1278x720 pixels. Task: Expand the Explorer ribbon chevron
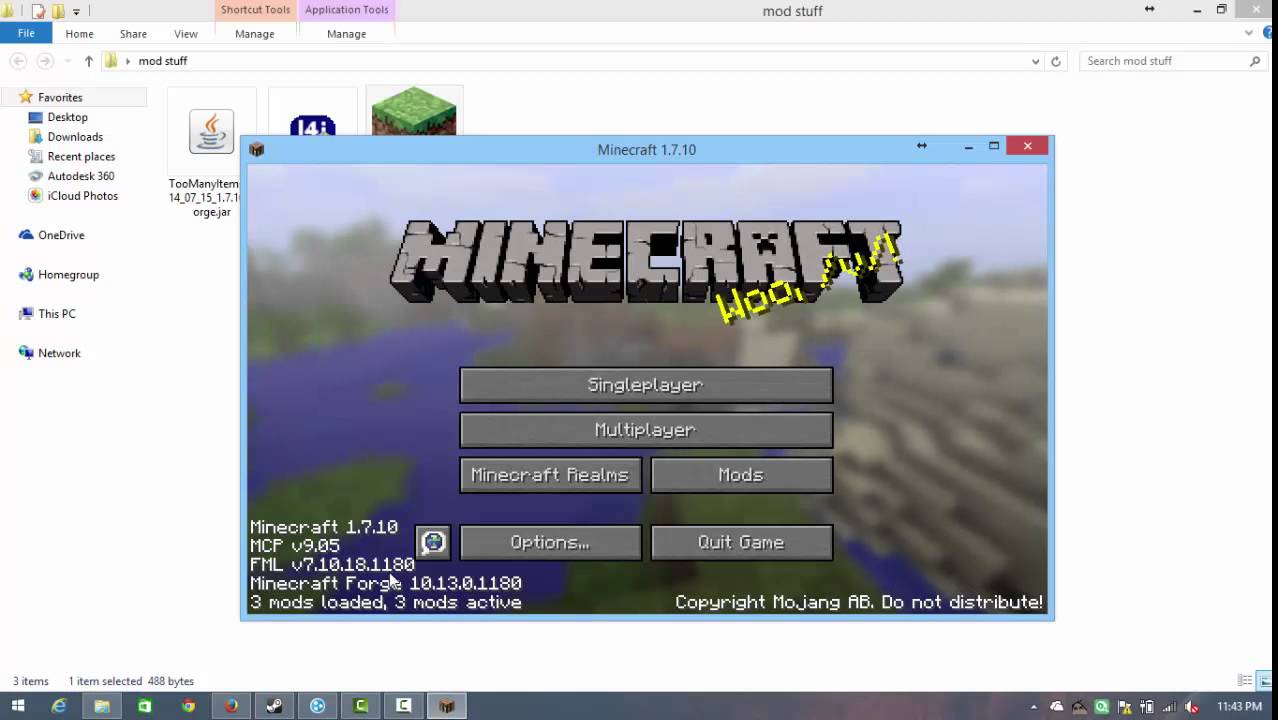1249,33
